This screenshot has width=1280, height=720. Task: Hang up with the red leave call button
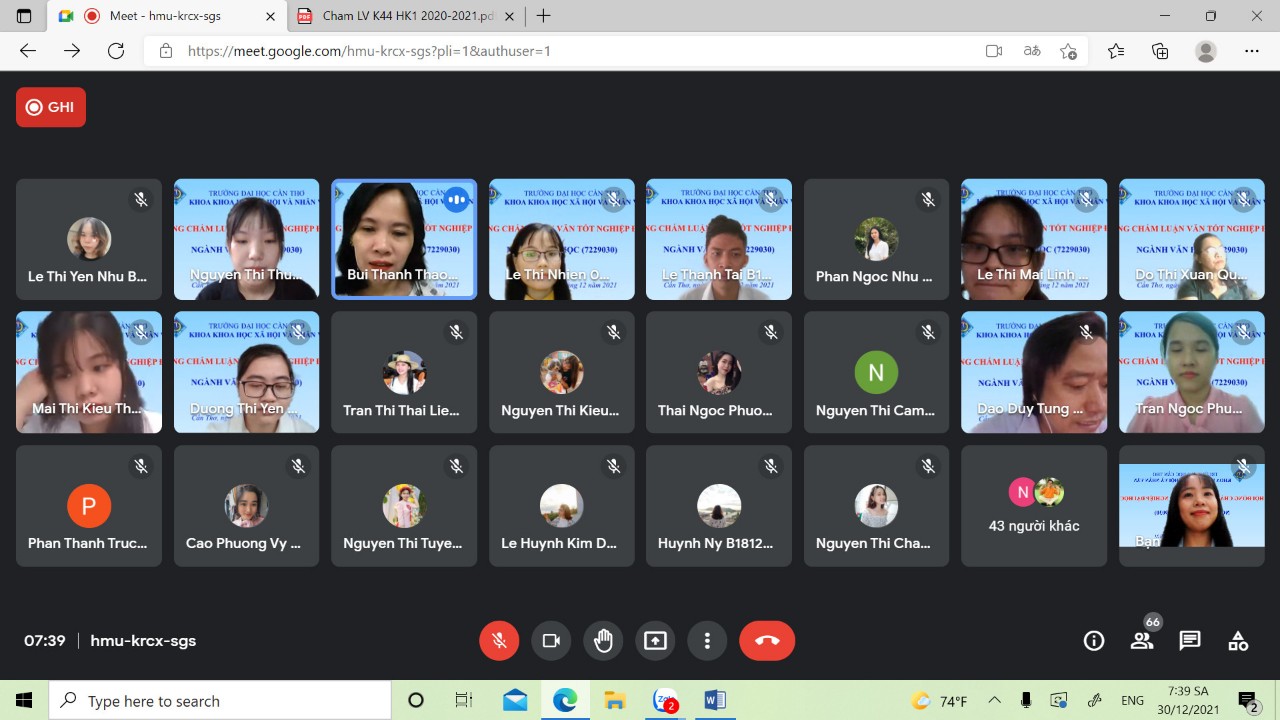click(767, 641)
